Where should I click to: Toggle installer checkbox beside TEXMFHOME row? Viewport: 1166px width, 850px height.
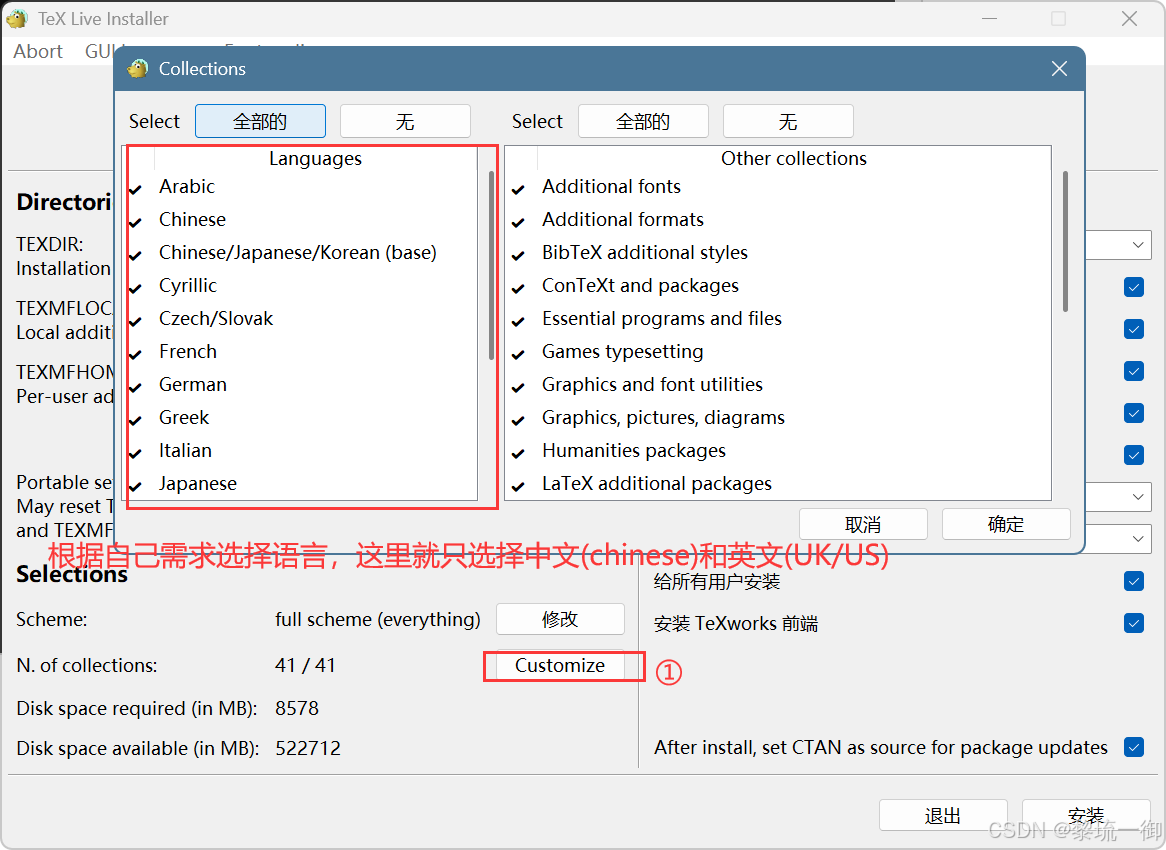1134,371
